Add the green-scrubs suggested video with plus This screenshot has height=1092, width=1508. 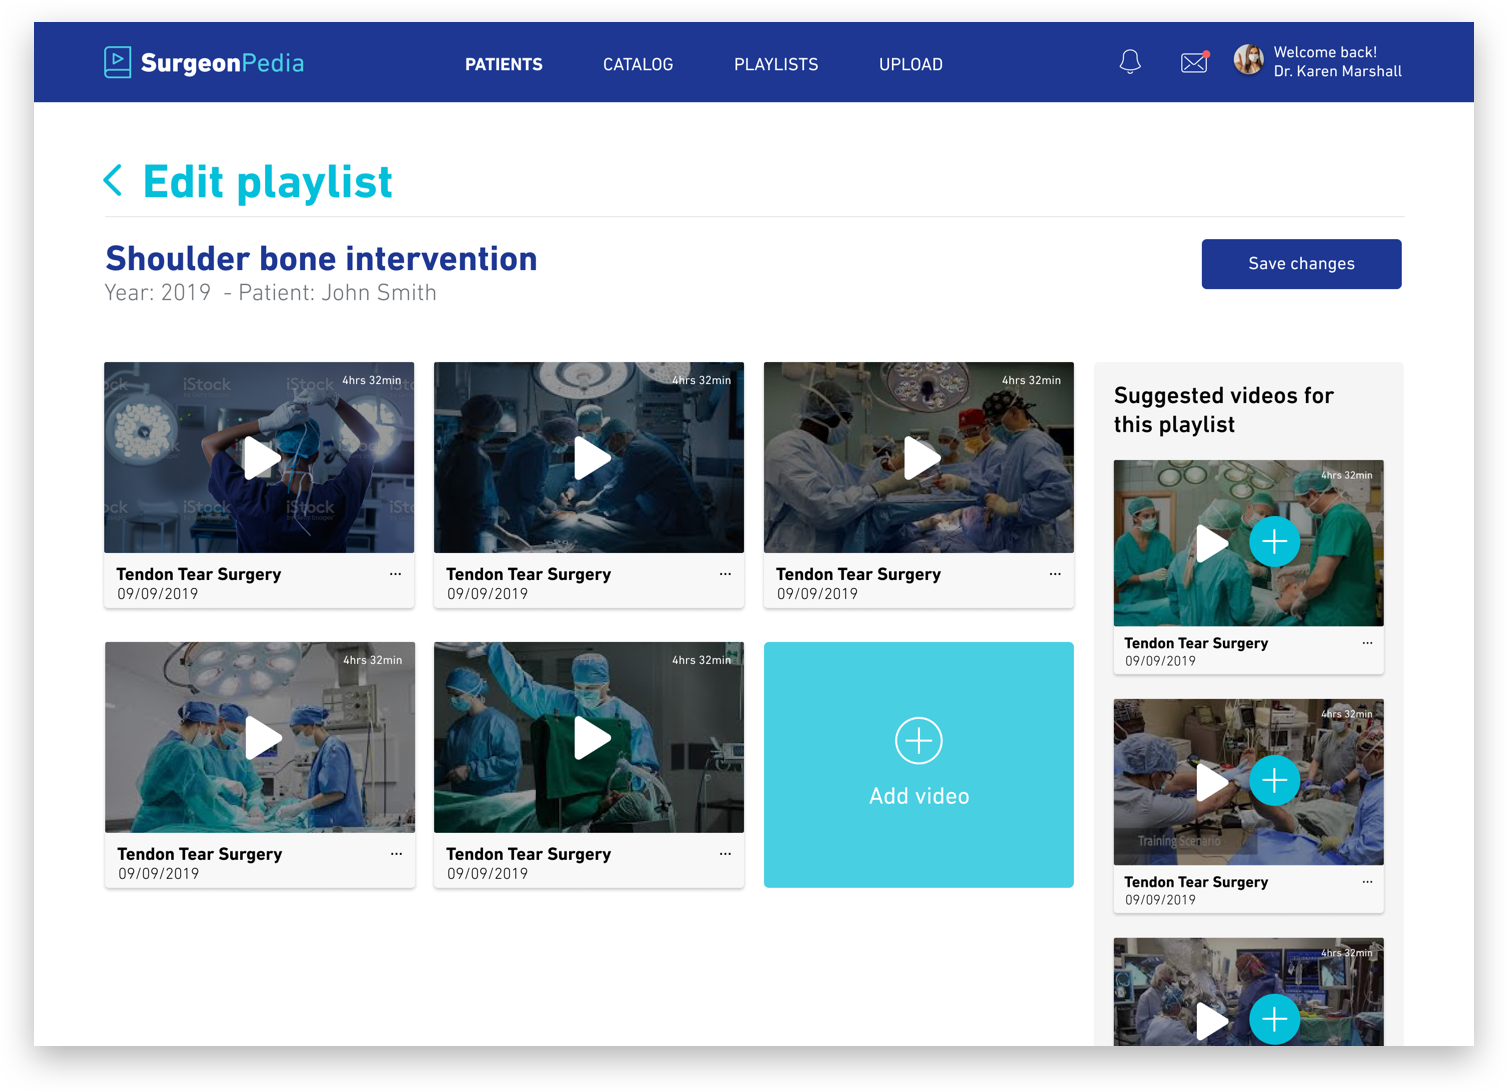[1275, 542]
